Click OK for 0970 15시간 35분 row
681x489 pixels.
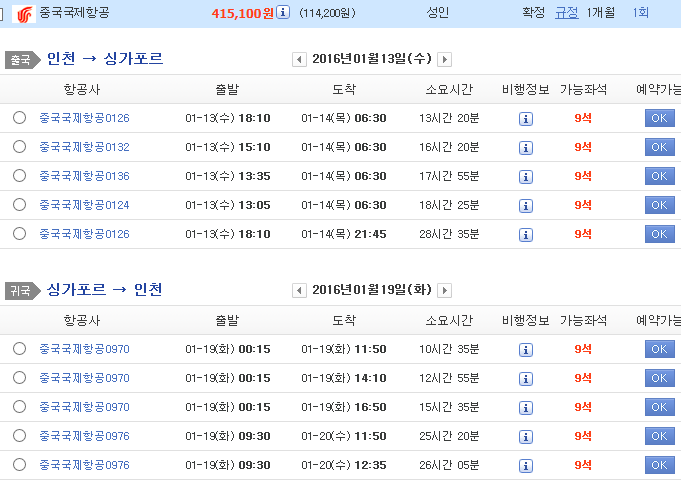(x=659, y=407)
